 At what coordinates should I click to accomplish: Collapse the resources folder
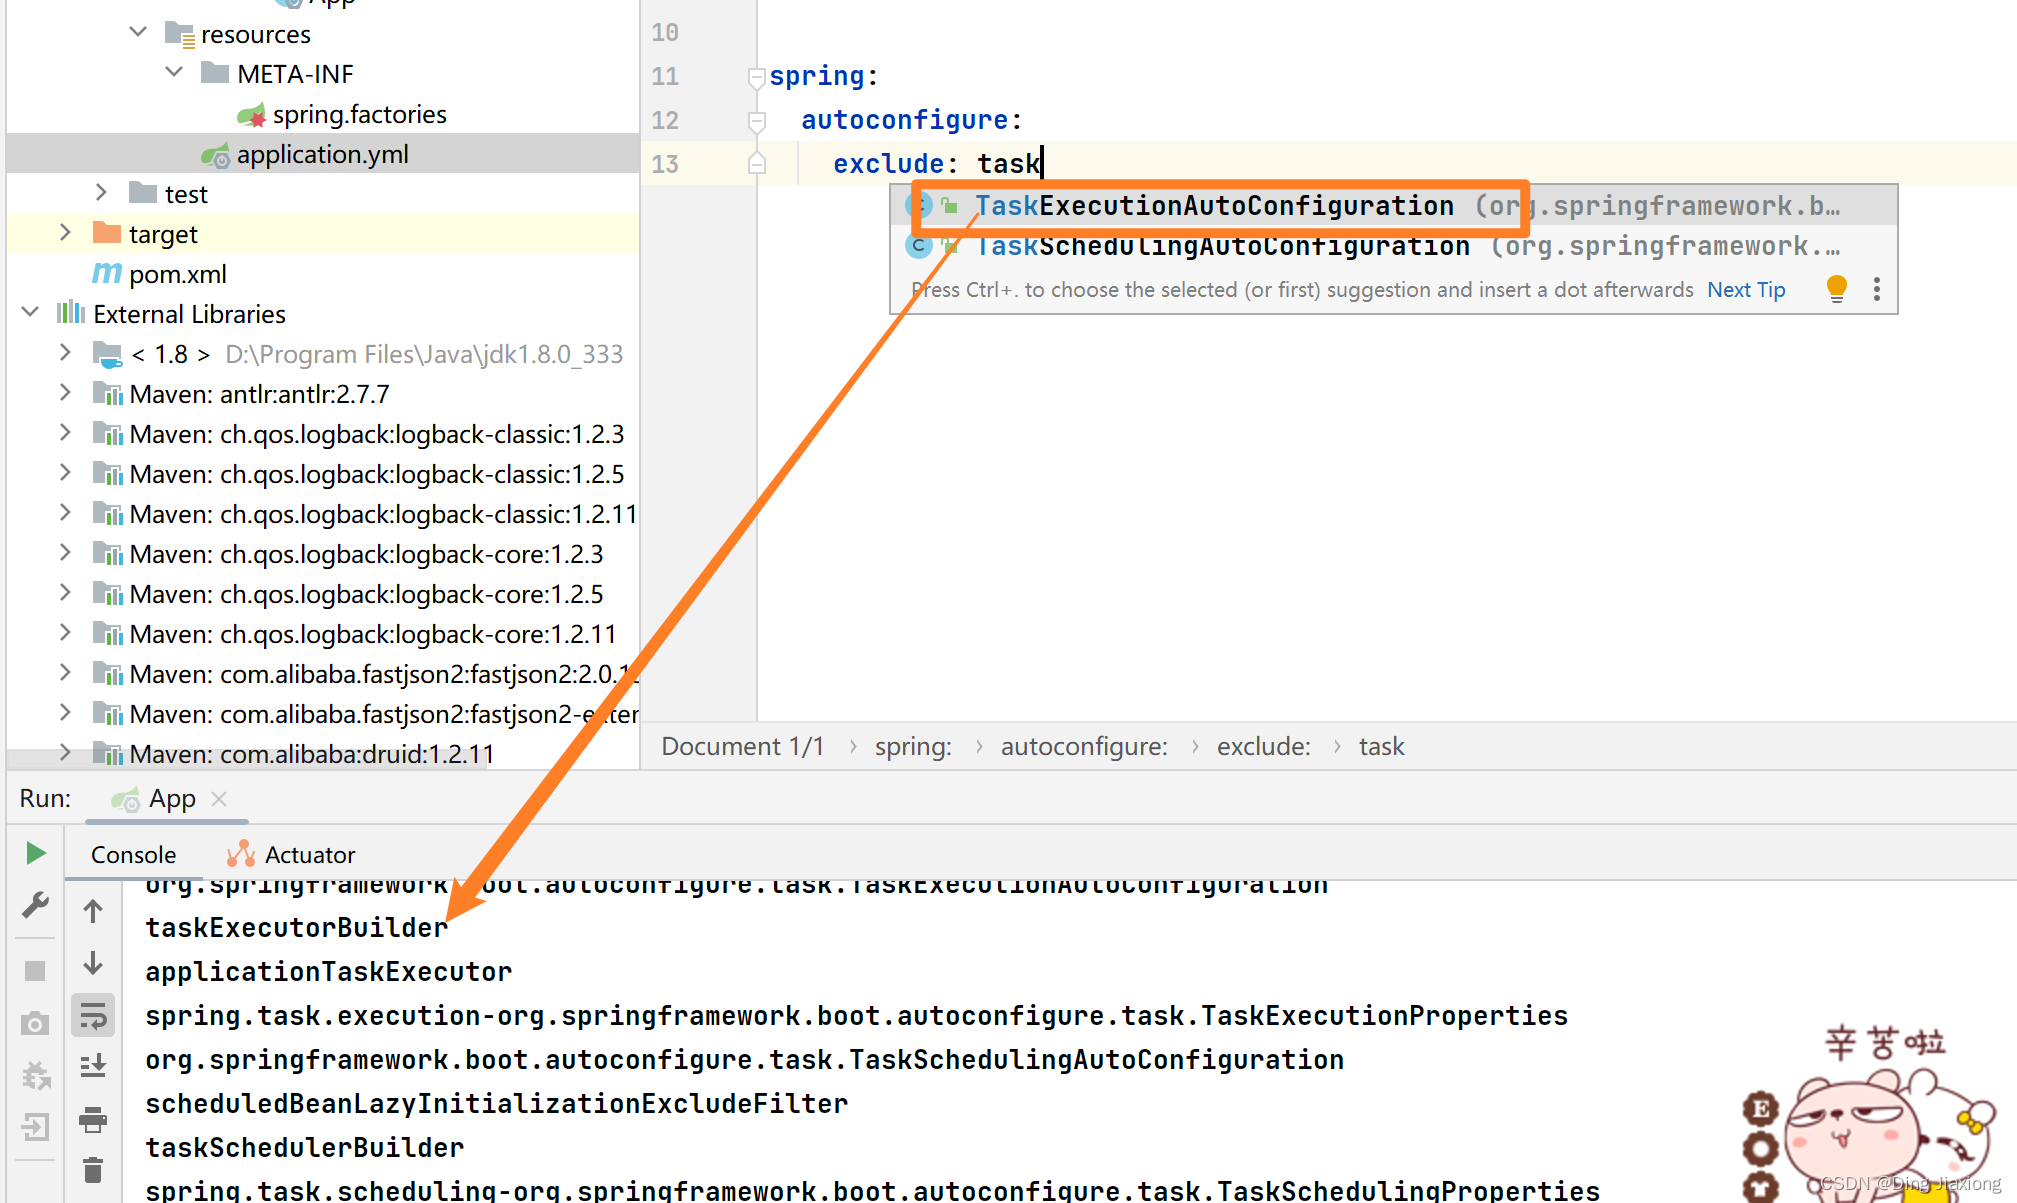(x=139, y=33)
